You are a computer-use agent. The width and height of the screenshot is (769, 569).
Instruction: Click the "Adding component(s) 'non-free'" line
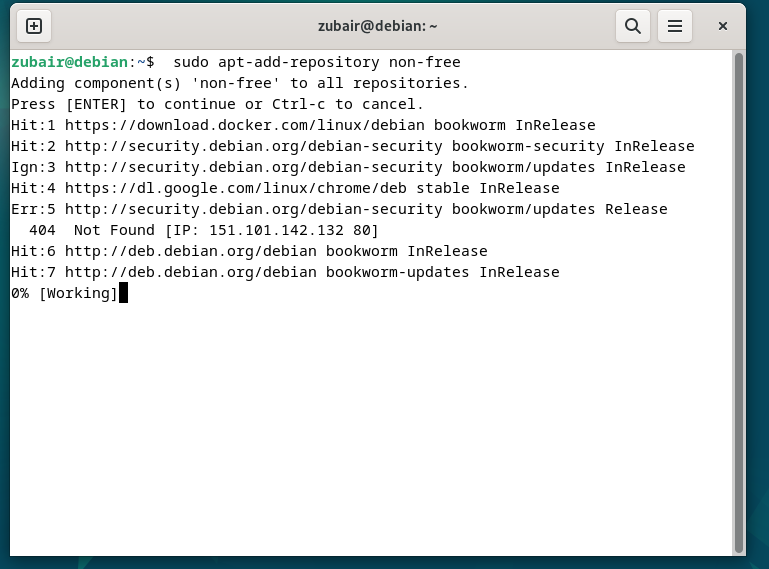pyautogui.click(x=240, y=83)
